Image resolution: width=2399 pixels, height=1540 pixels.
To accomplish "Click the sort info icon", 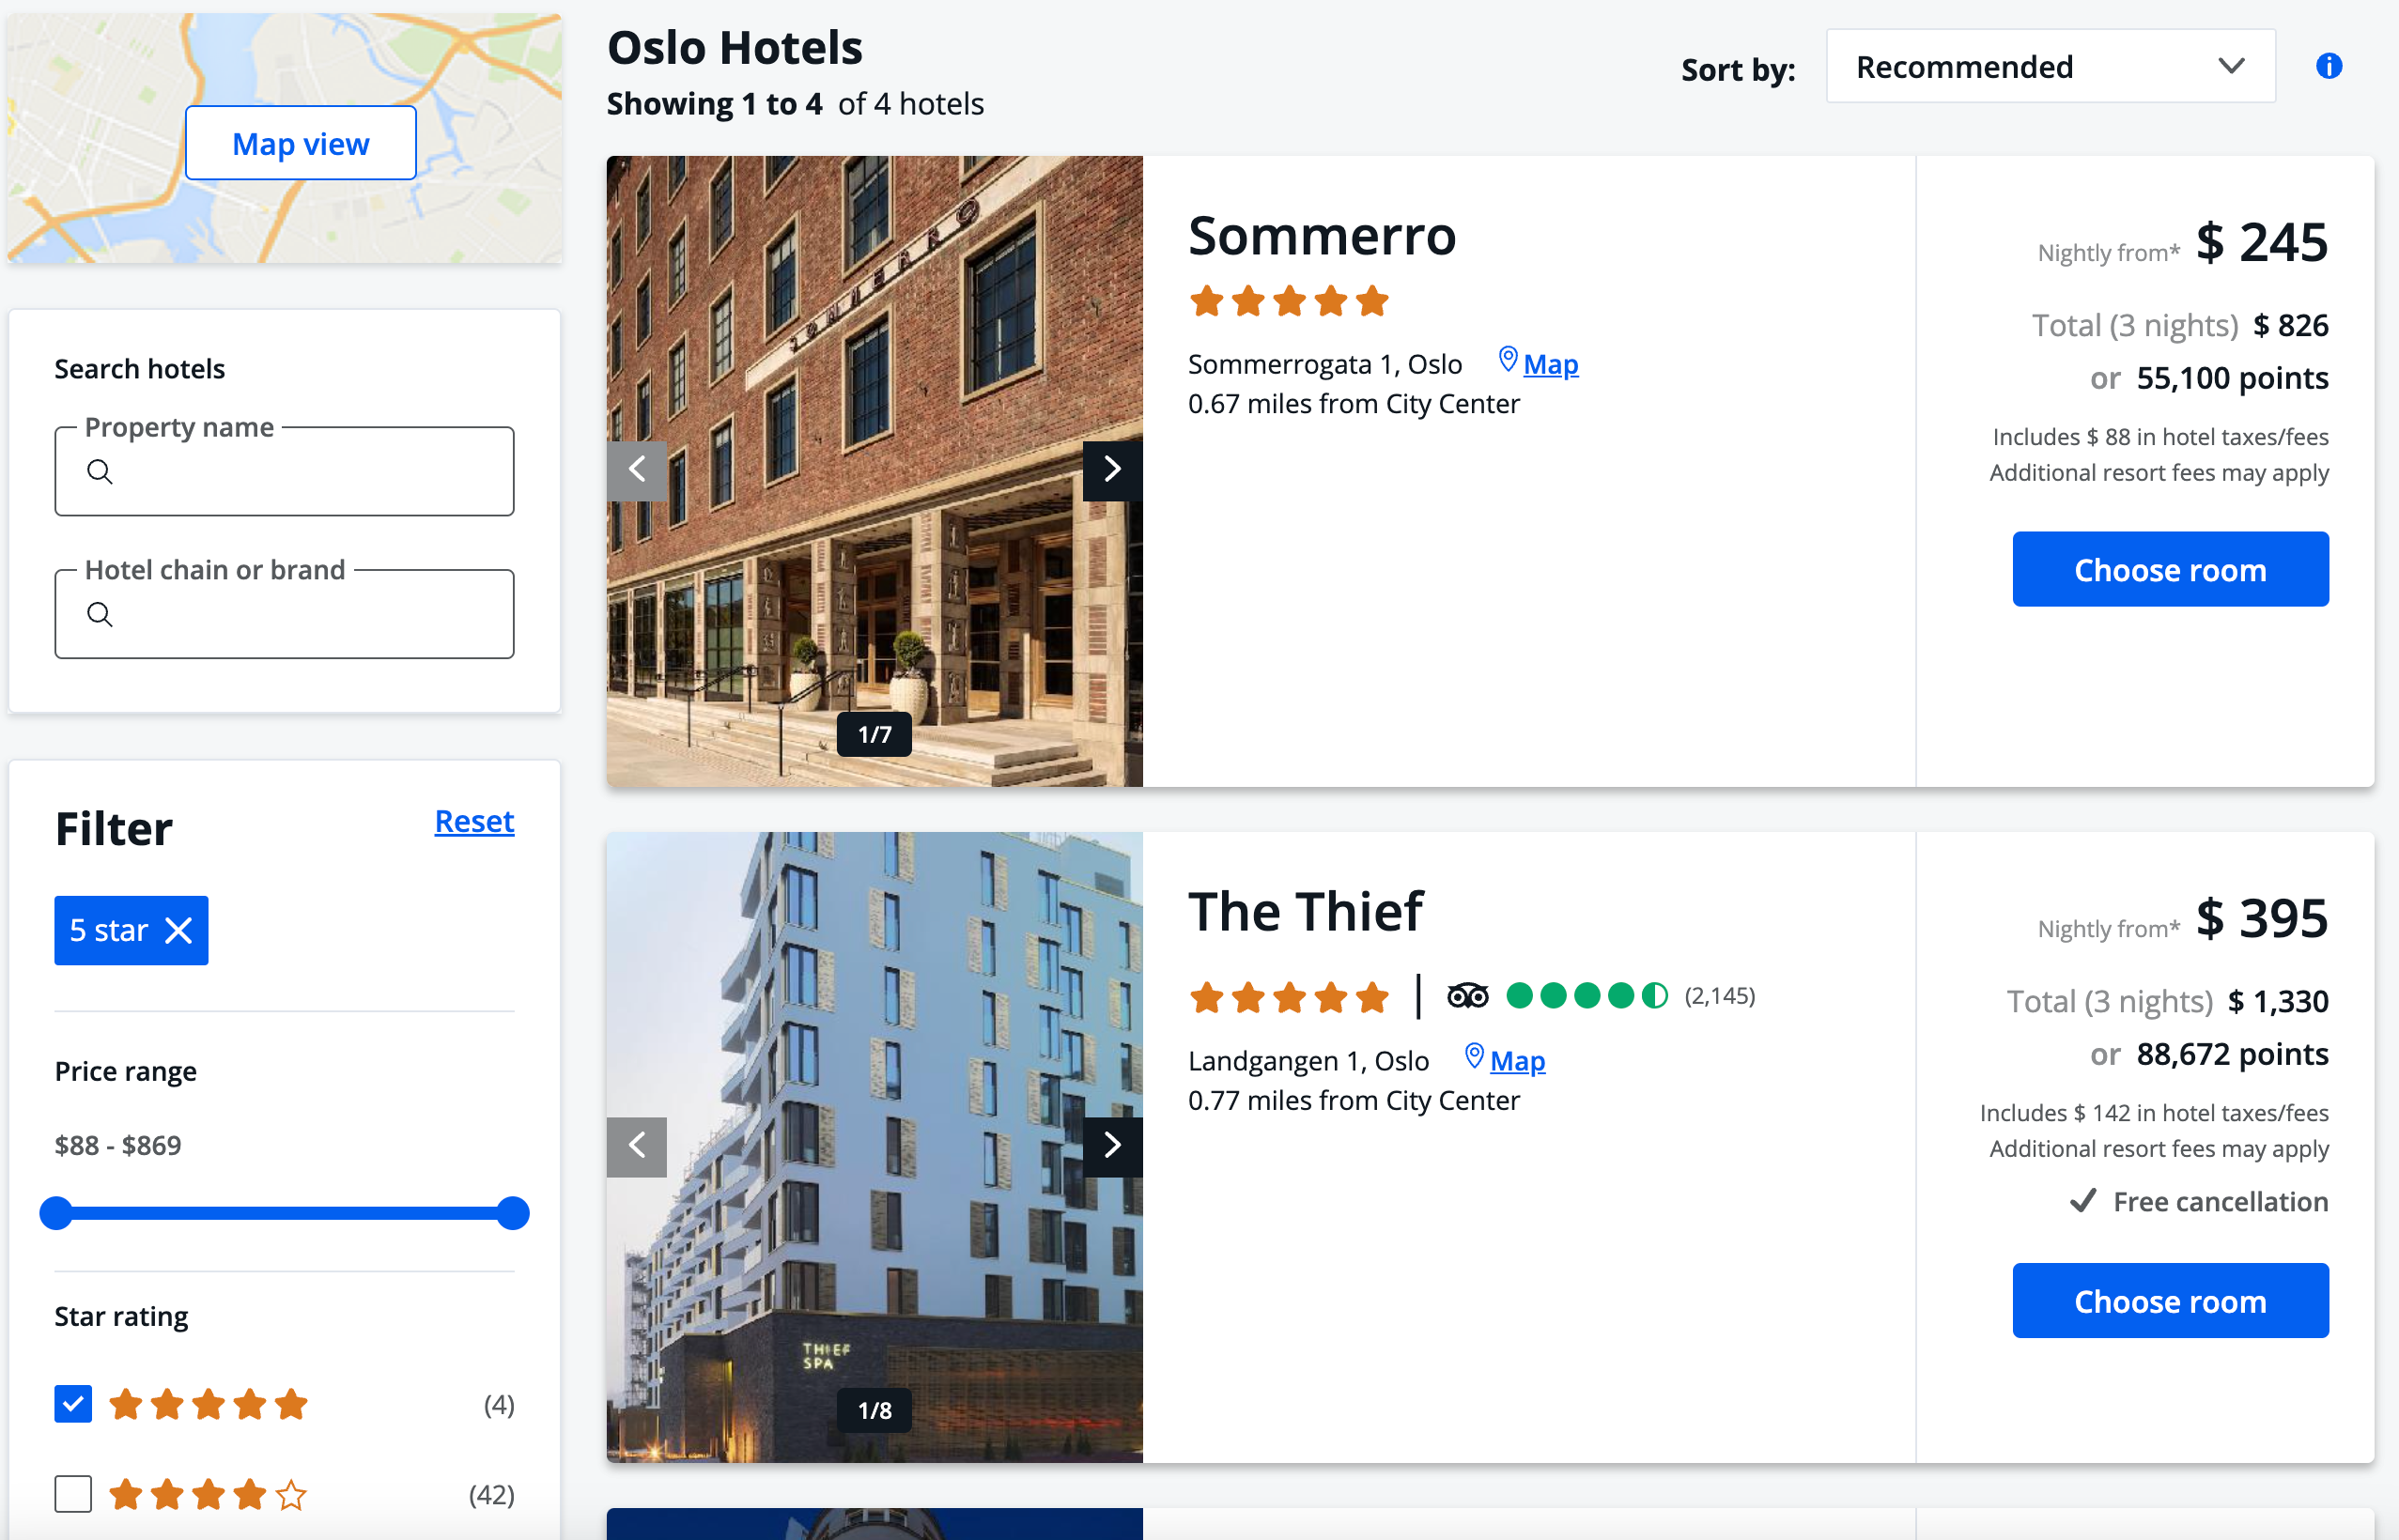I will tap(2328, 66).
